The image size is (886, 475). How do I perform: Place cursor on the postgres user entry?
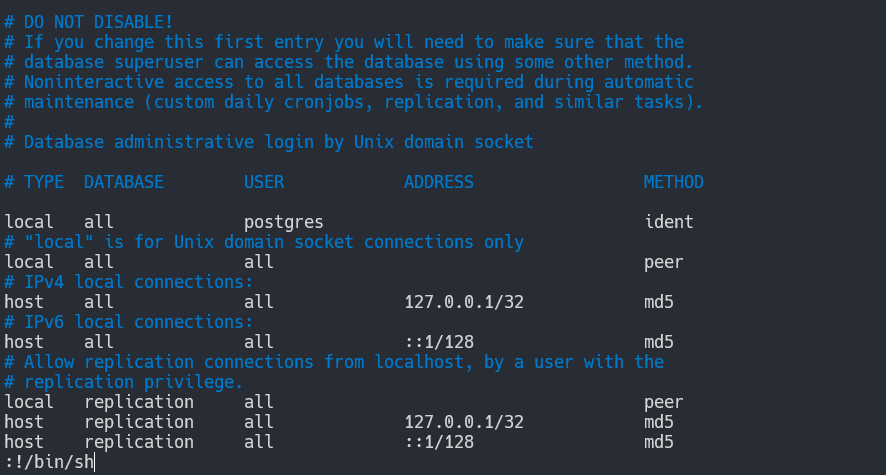pyautogui.click(x=284, y=222)
